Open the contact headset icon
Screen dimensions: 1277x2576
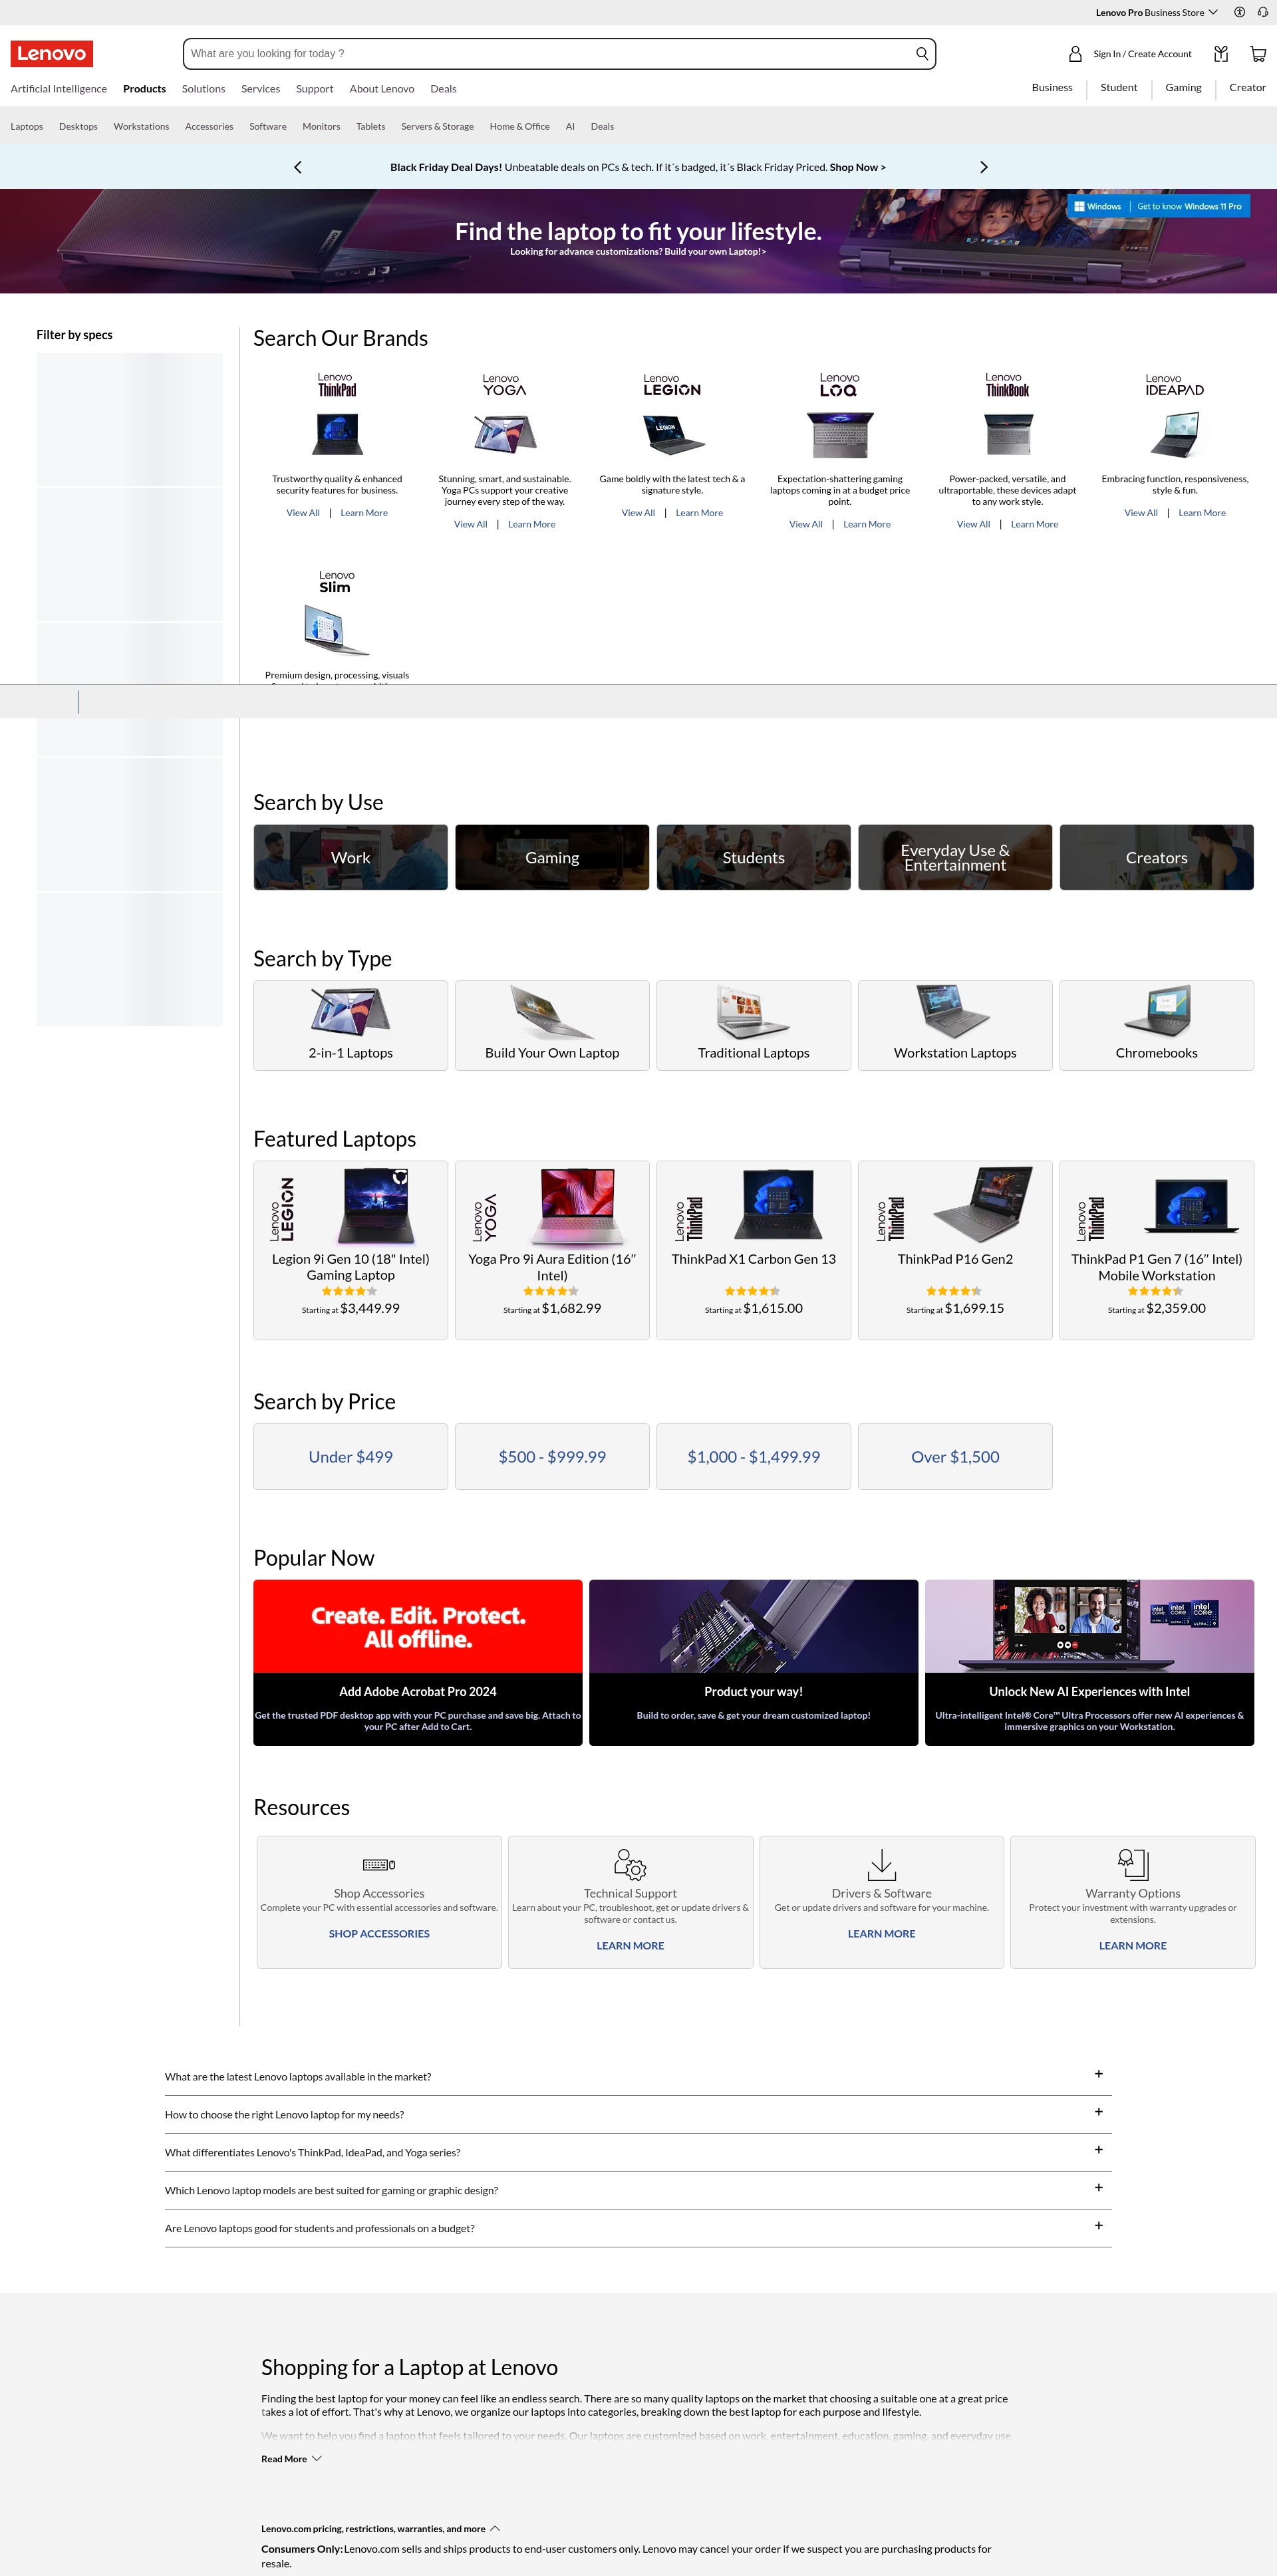[1263, 12]
